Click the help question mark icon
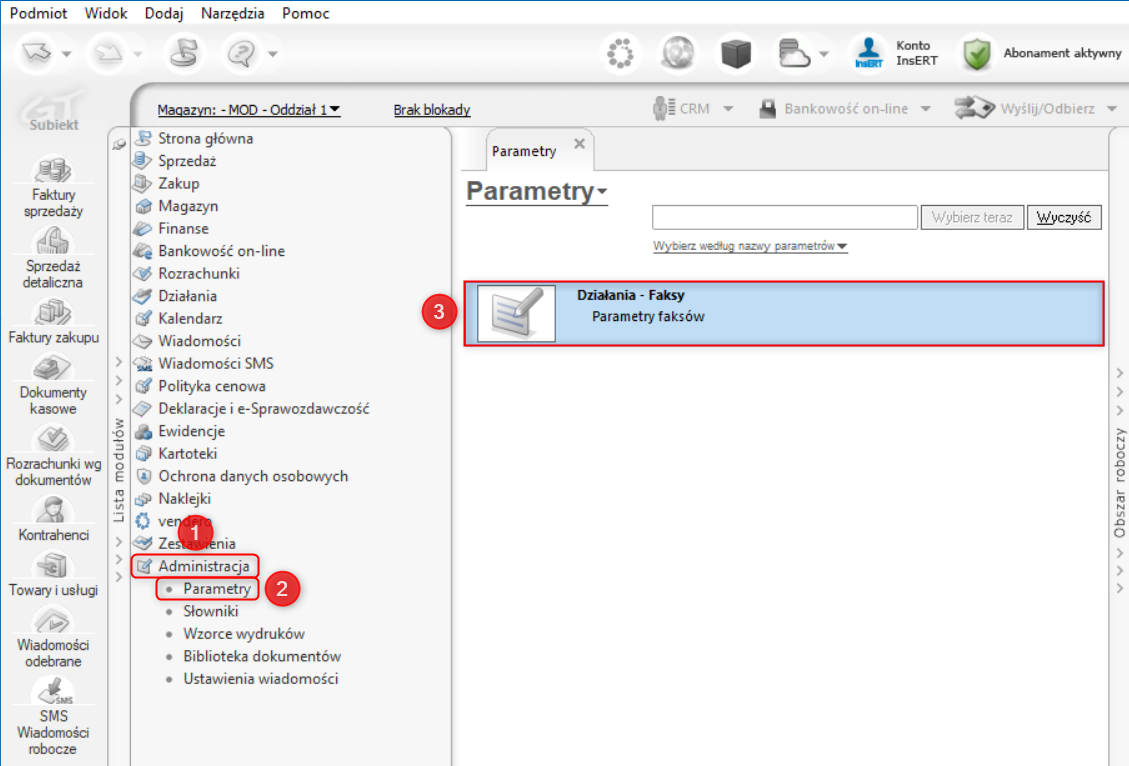The image size is (1129, 766). (241, 53)
